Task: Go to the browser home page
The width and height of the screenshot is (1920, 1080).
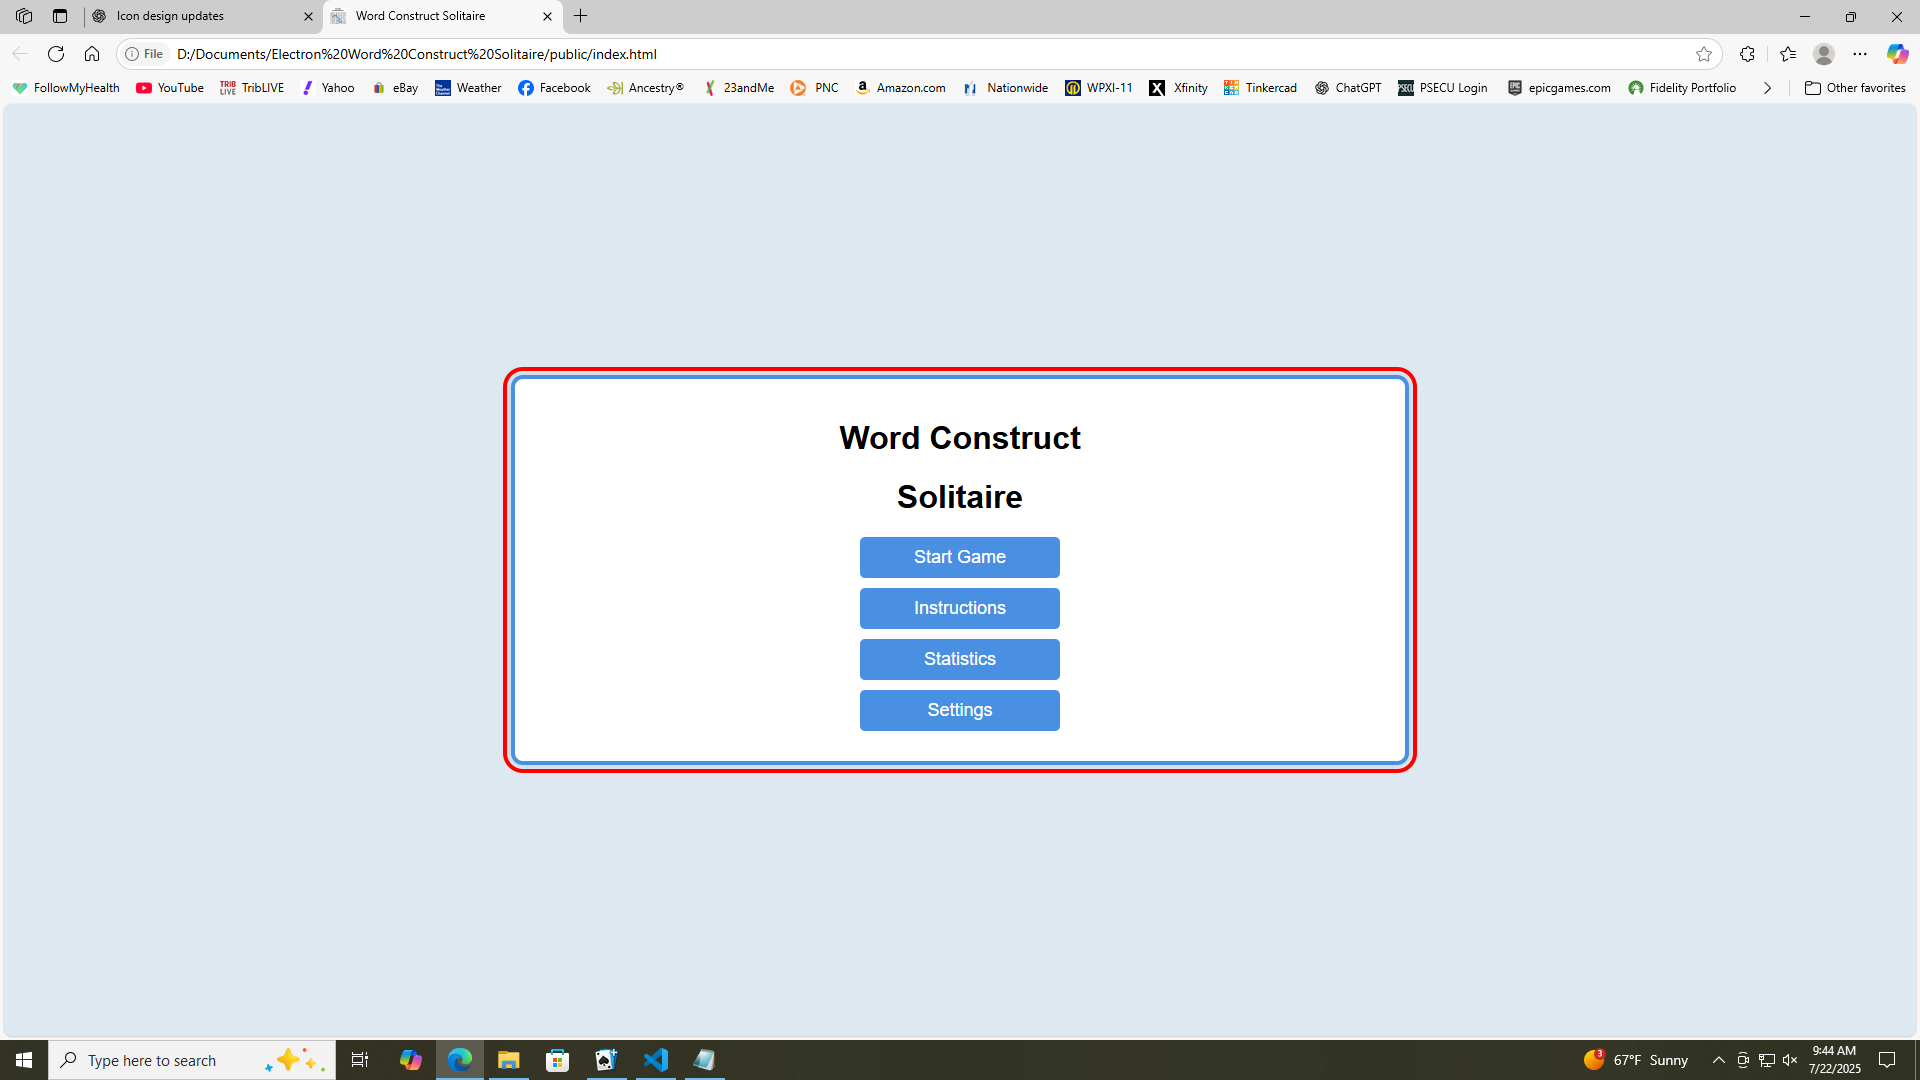Action: 92,54
